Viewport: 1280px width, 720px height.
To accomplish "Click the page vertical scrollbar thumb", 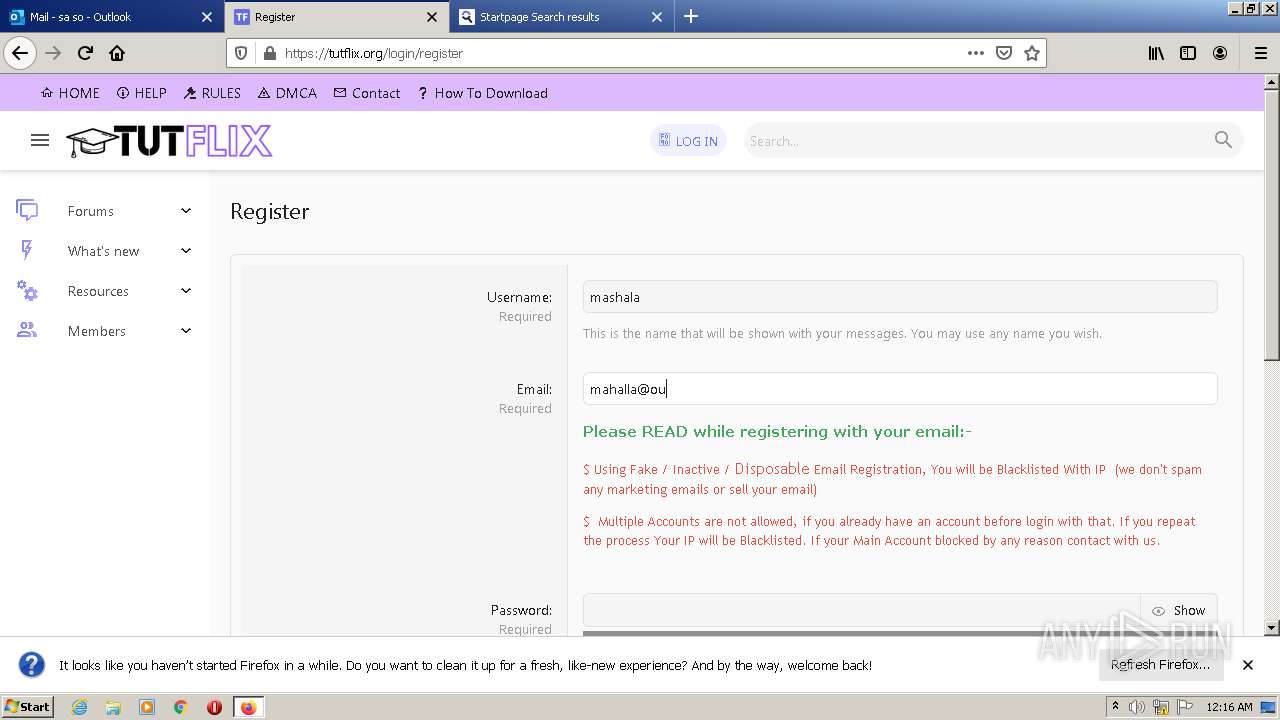I will [x=1272, y=225].
